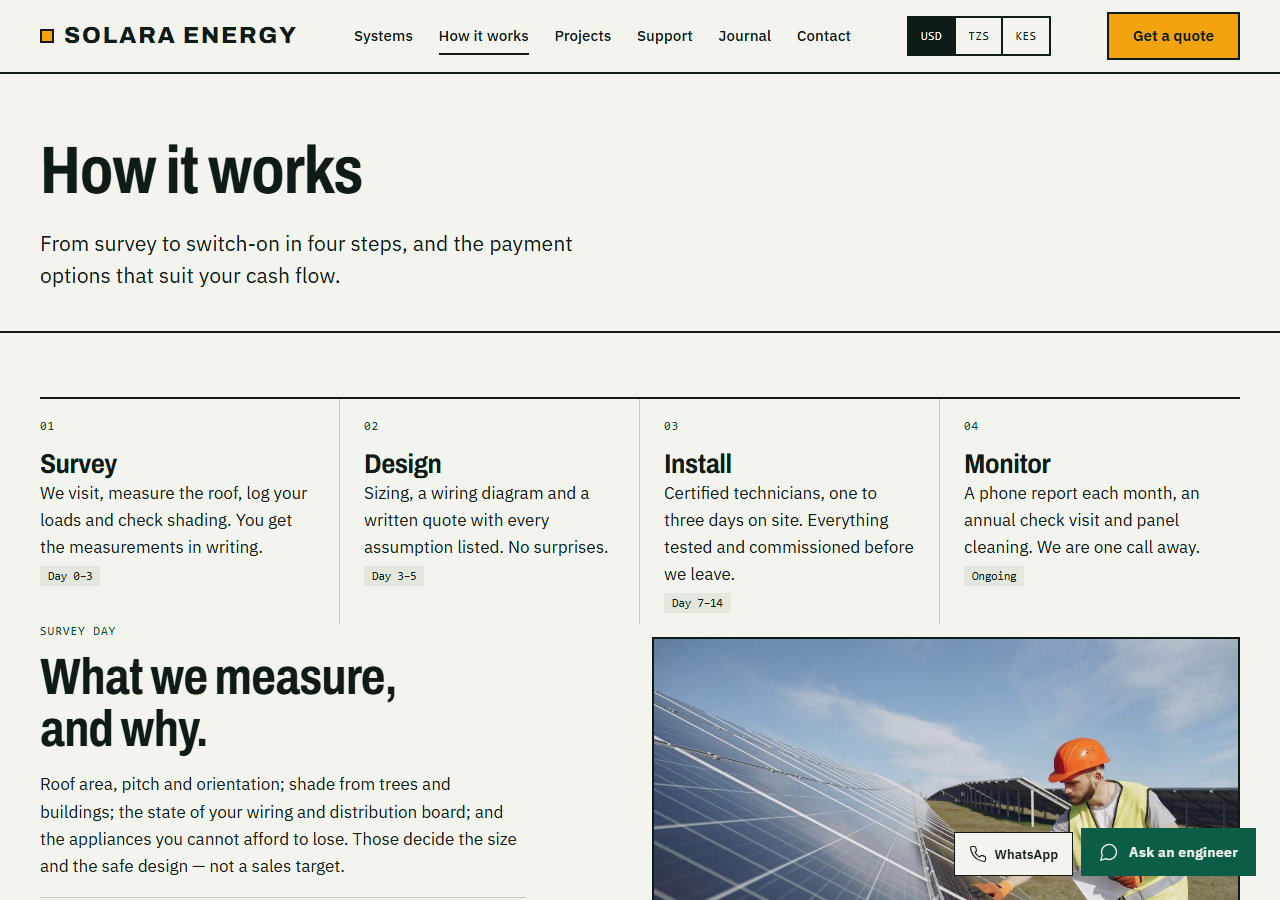Viewport: 1280px width, 900px height.
Task: Click the Survey step heading
Action: [78, 464]
